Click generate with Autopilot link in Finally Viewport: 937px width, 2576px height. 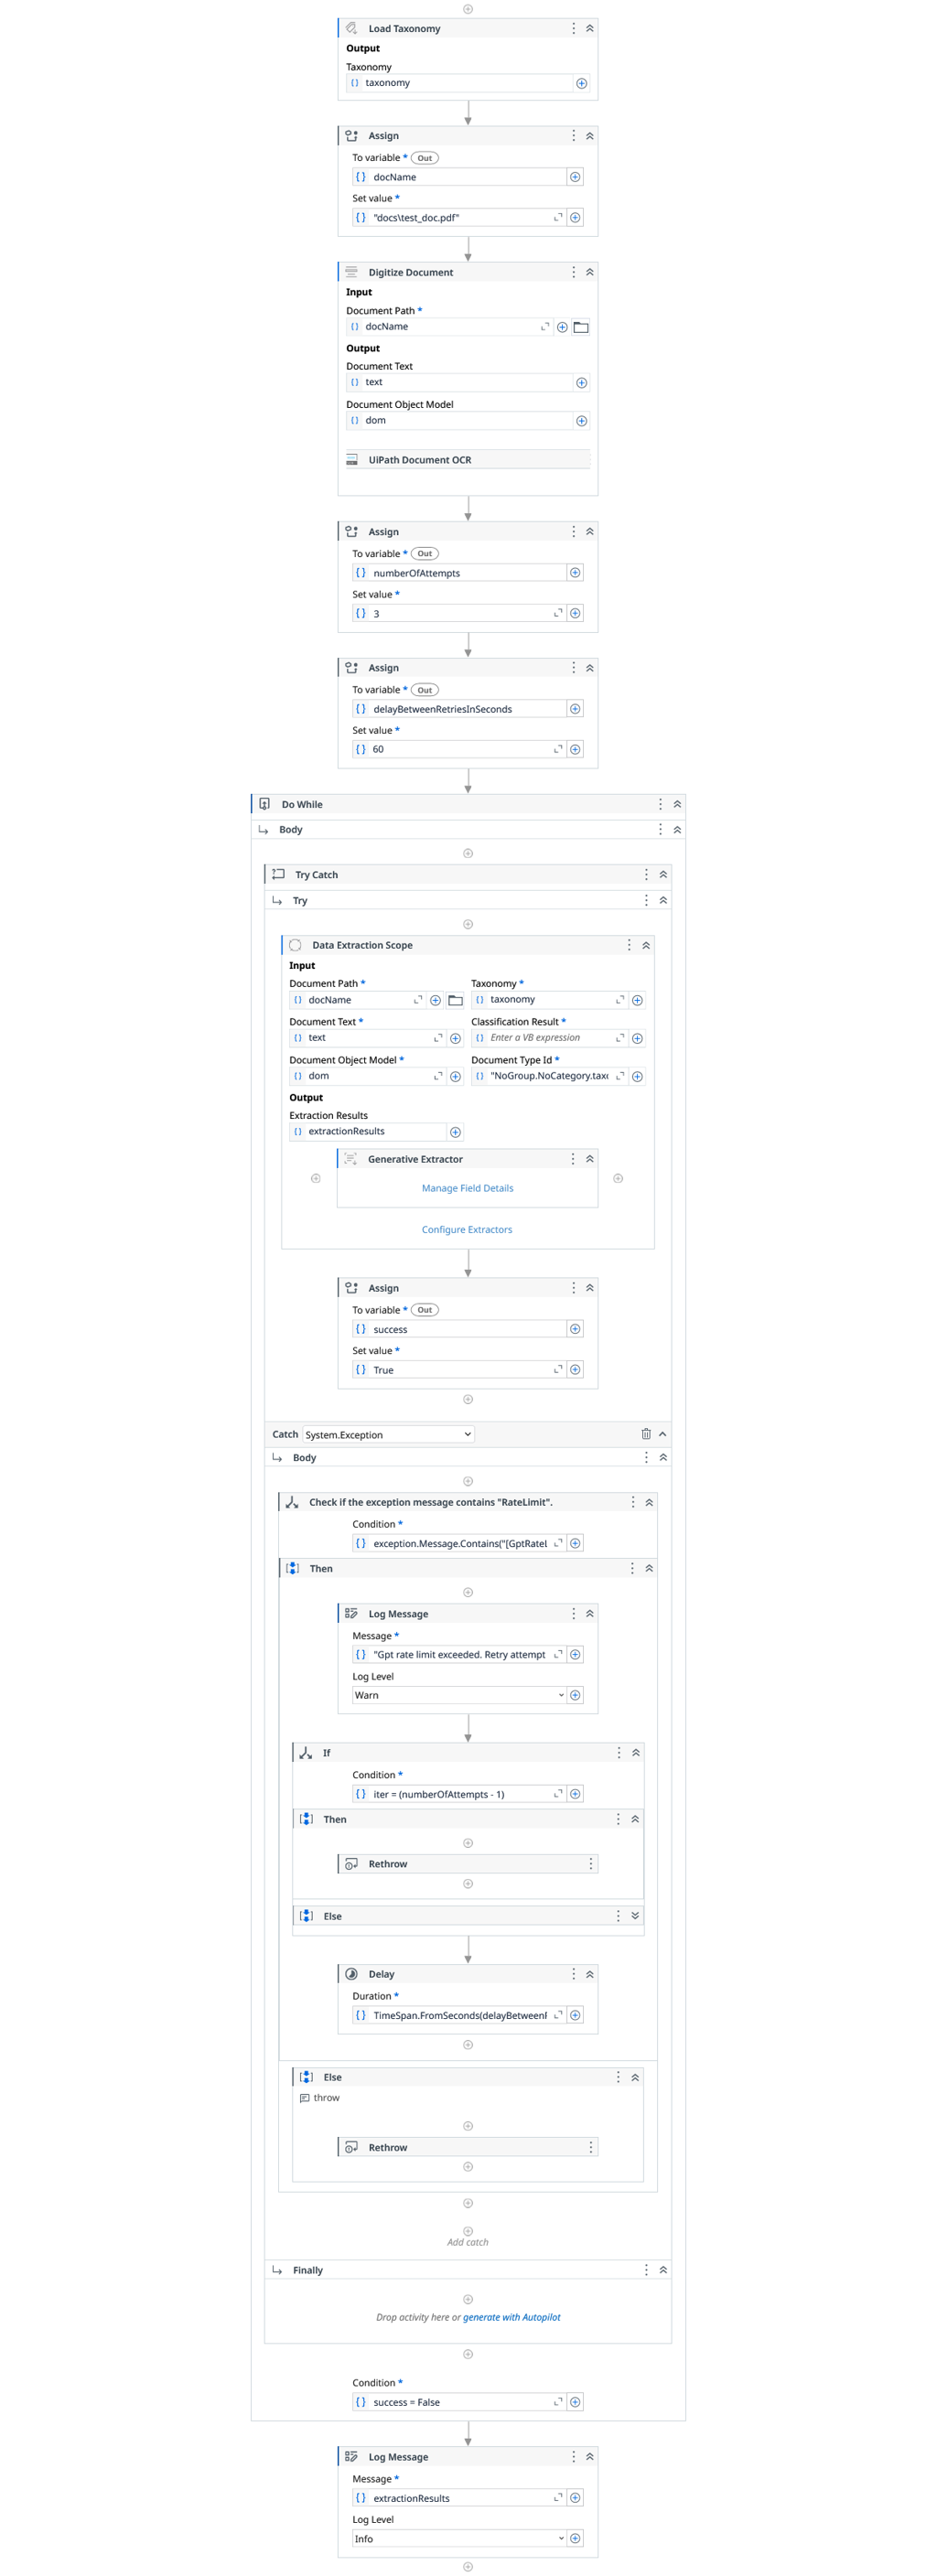coord(511,2317)
